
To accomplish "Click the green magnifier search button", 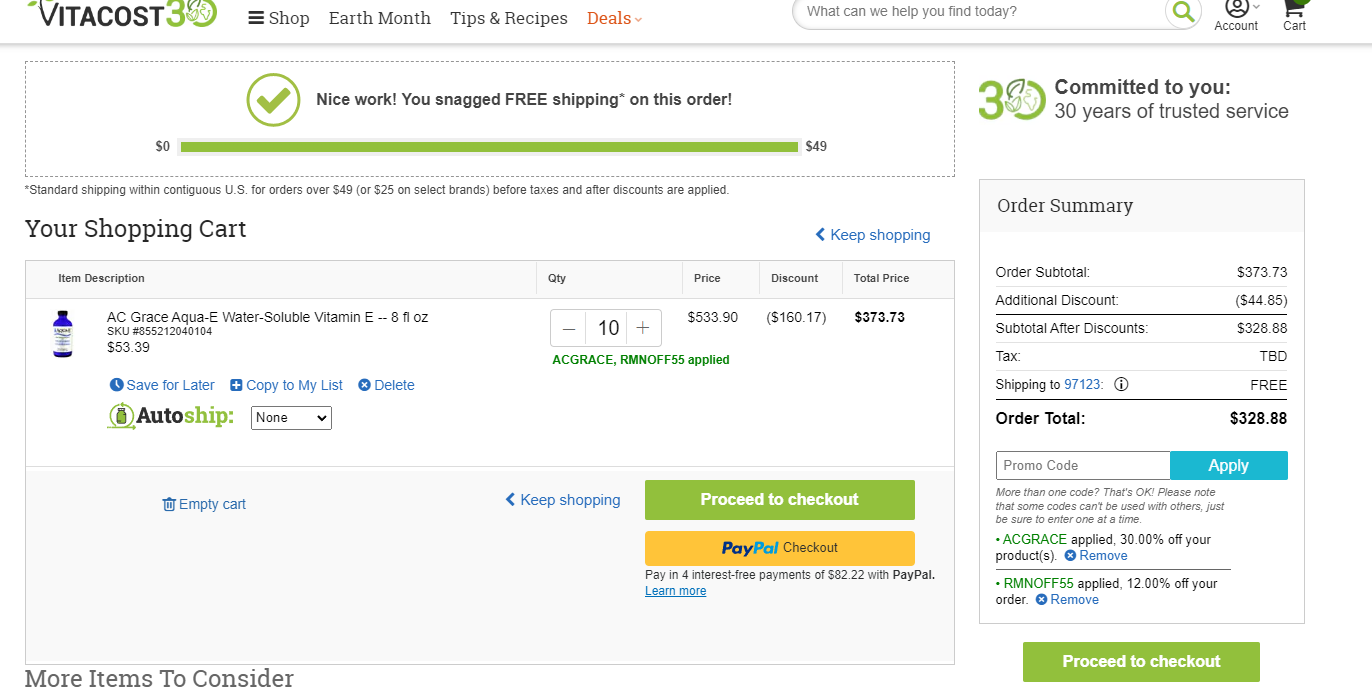I will coord(1183,12).
